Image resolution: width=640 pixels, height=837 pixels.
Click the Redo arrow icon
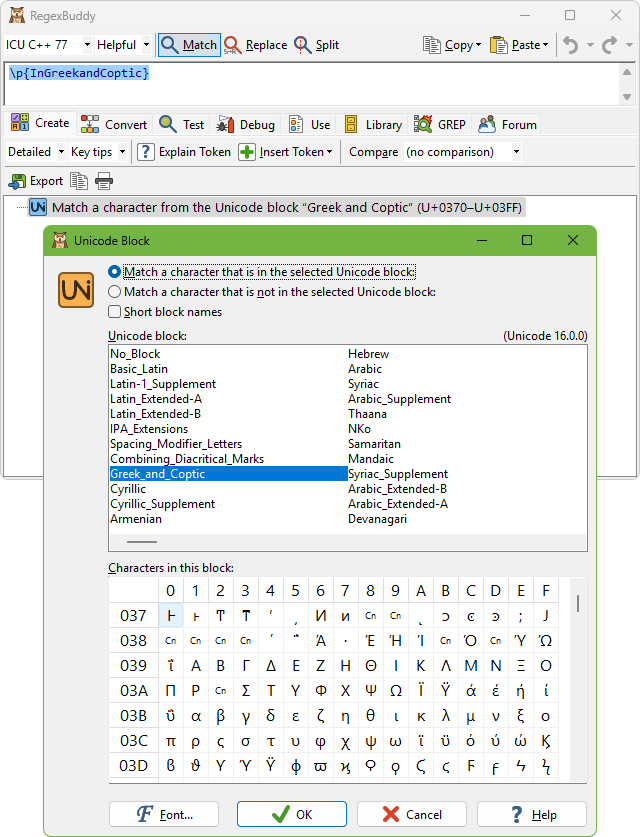pyautogui.click(x=610, y=45)
